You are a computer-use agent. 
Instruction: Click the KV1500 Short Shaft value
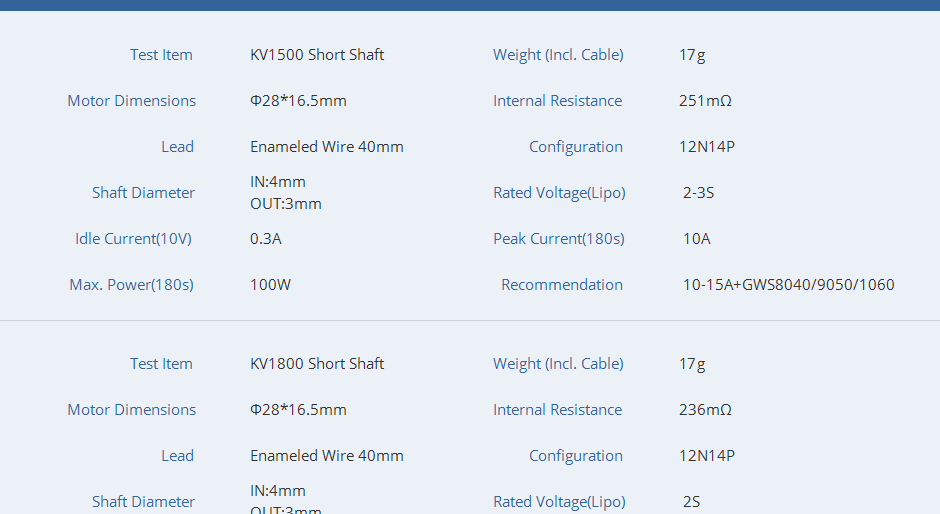coord(317,55)
